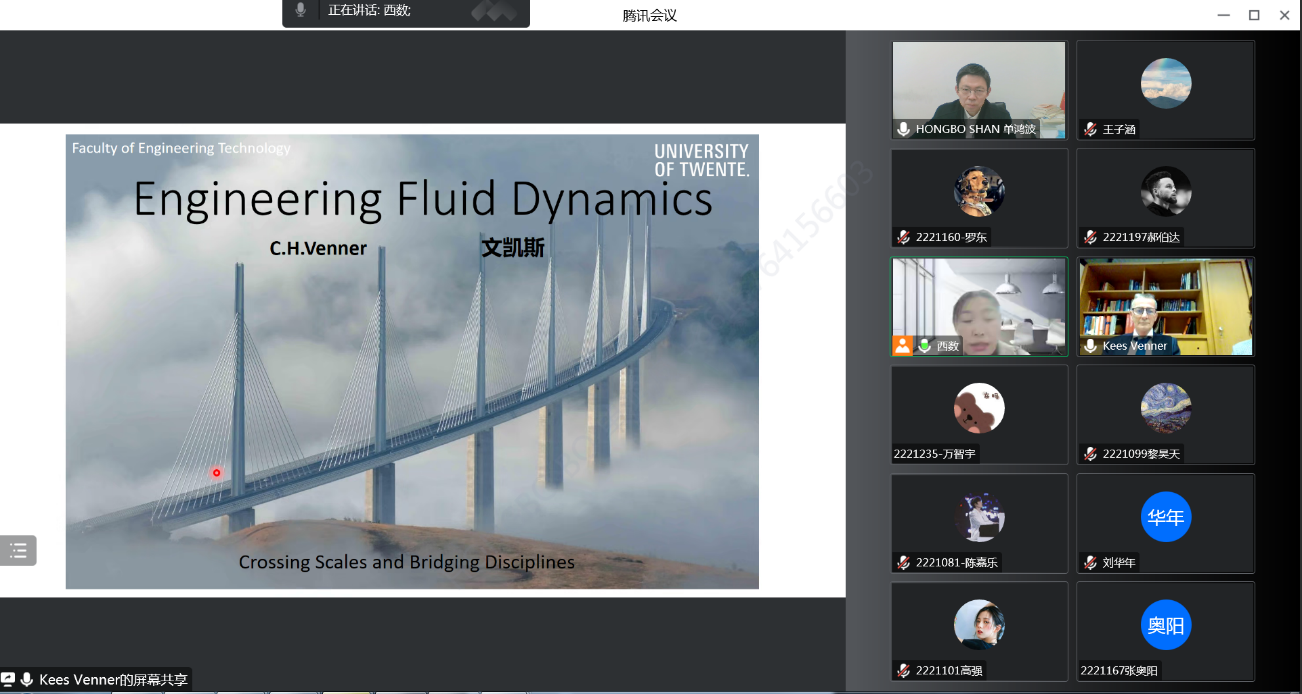Maximize the Tencent Meeting window
1302x694 pixels.
1254,15
